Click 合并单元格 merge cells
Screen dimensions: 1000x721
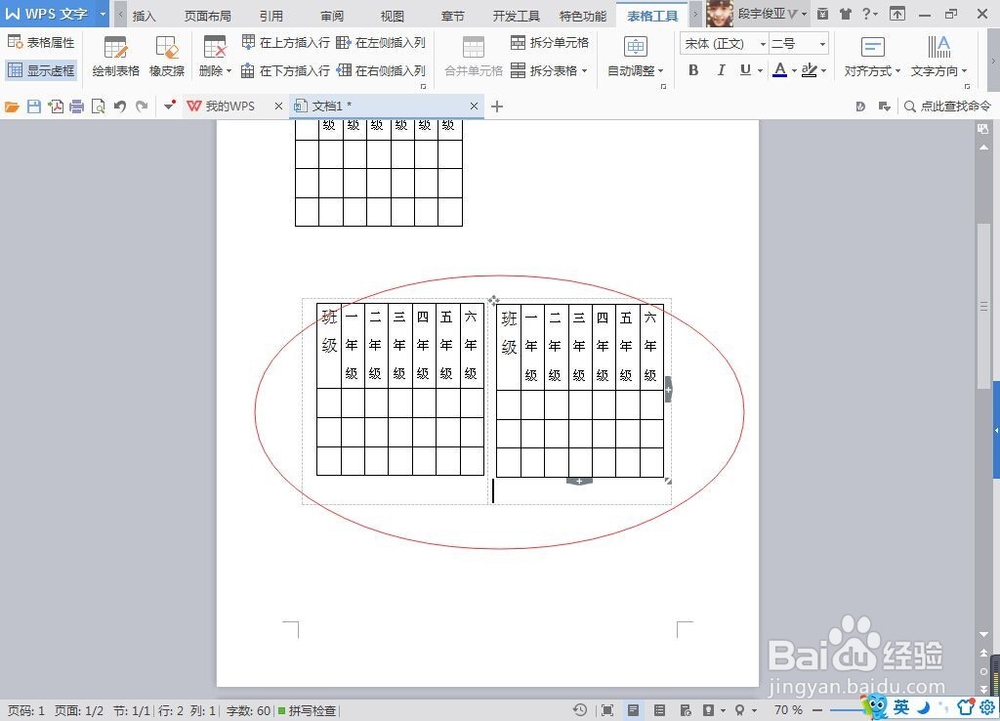[x=473, y=57]
